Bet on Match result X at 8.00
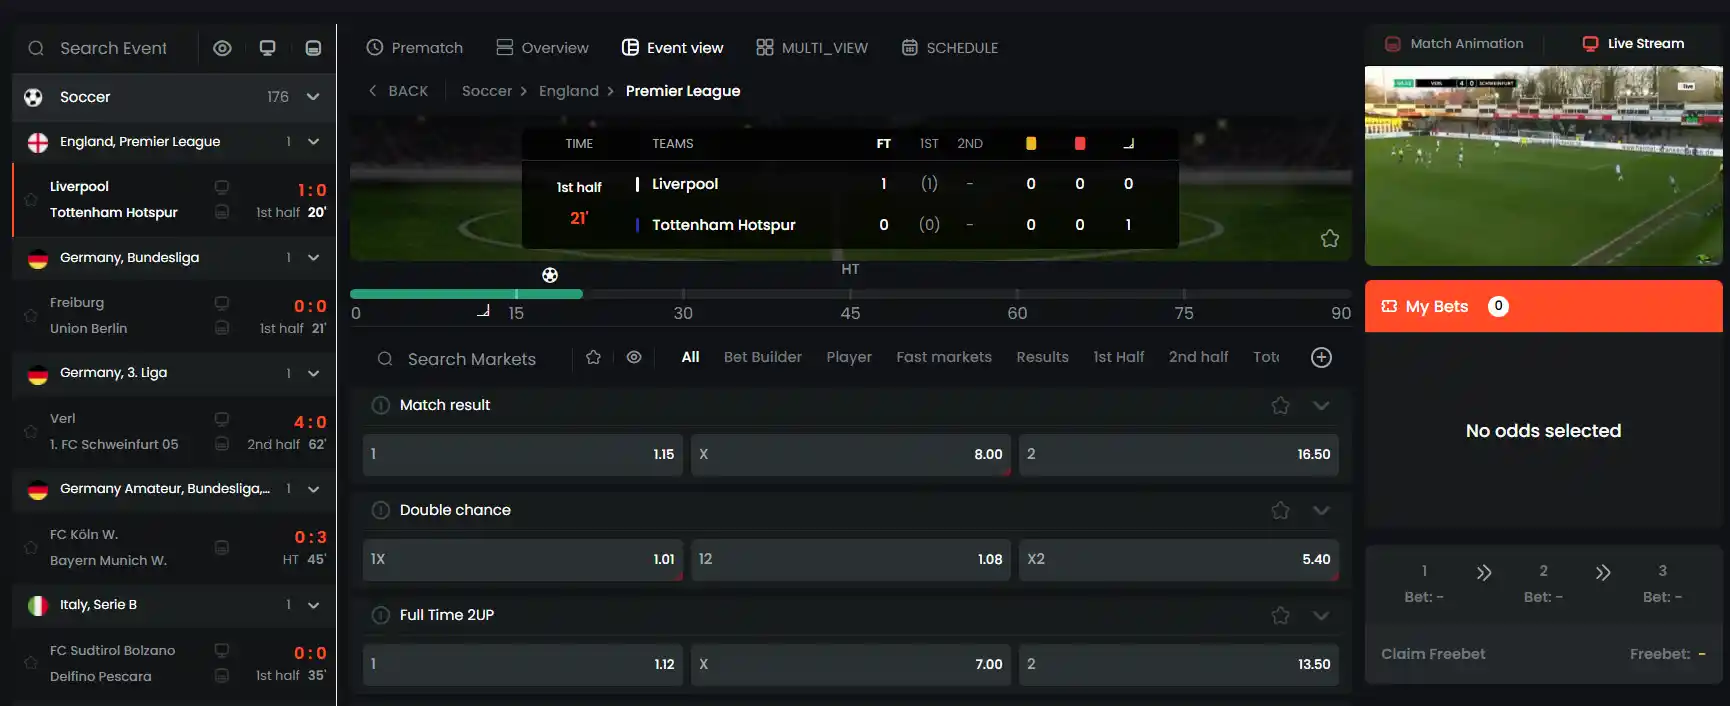Image resolution: width=1730 pixels, height=706 pixels. click(851, 454)
